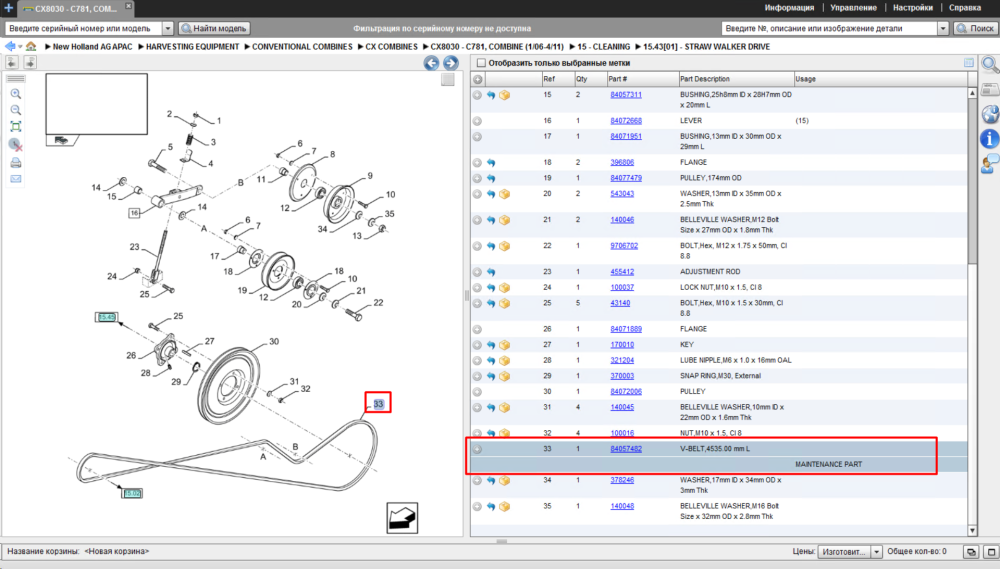Add row 33 V-BELT to basket
The height and width of the screenshot is (569, 1000).
click(478, 449)
